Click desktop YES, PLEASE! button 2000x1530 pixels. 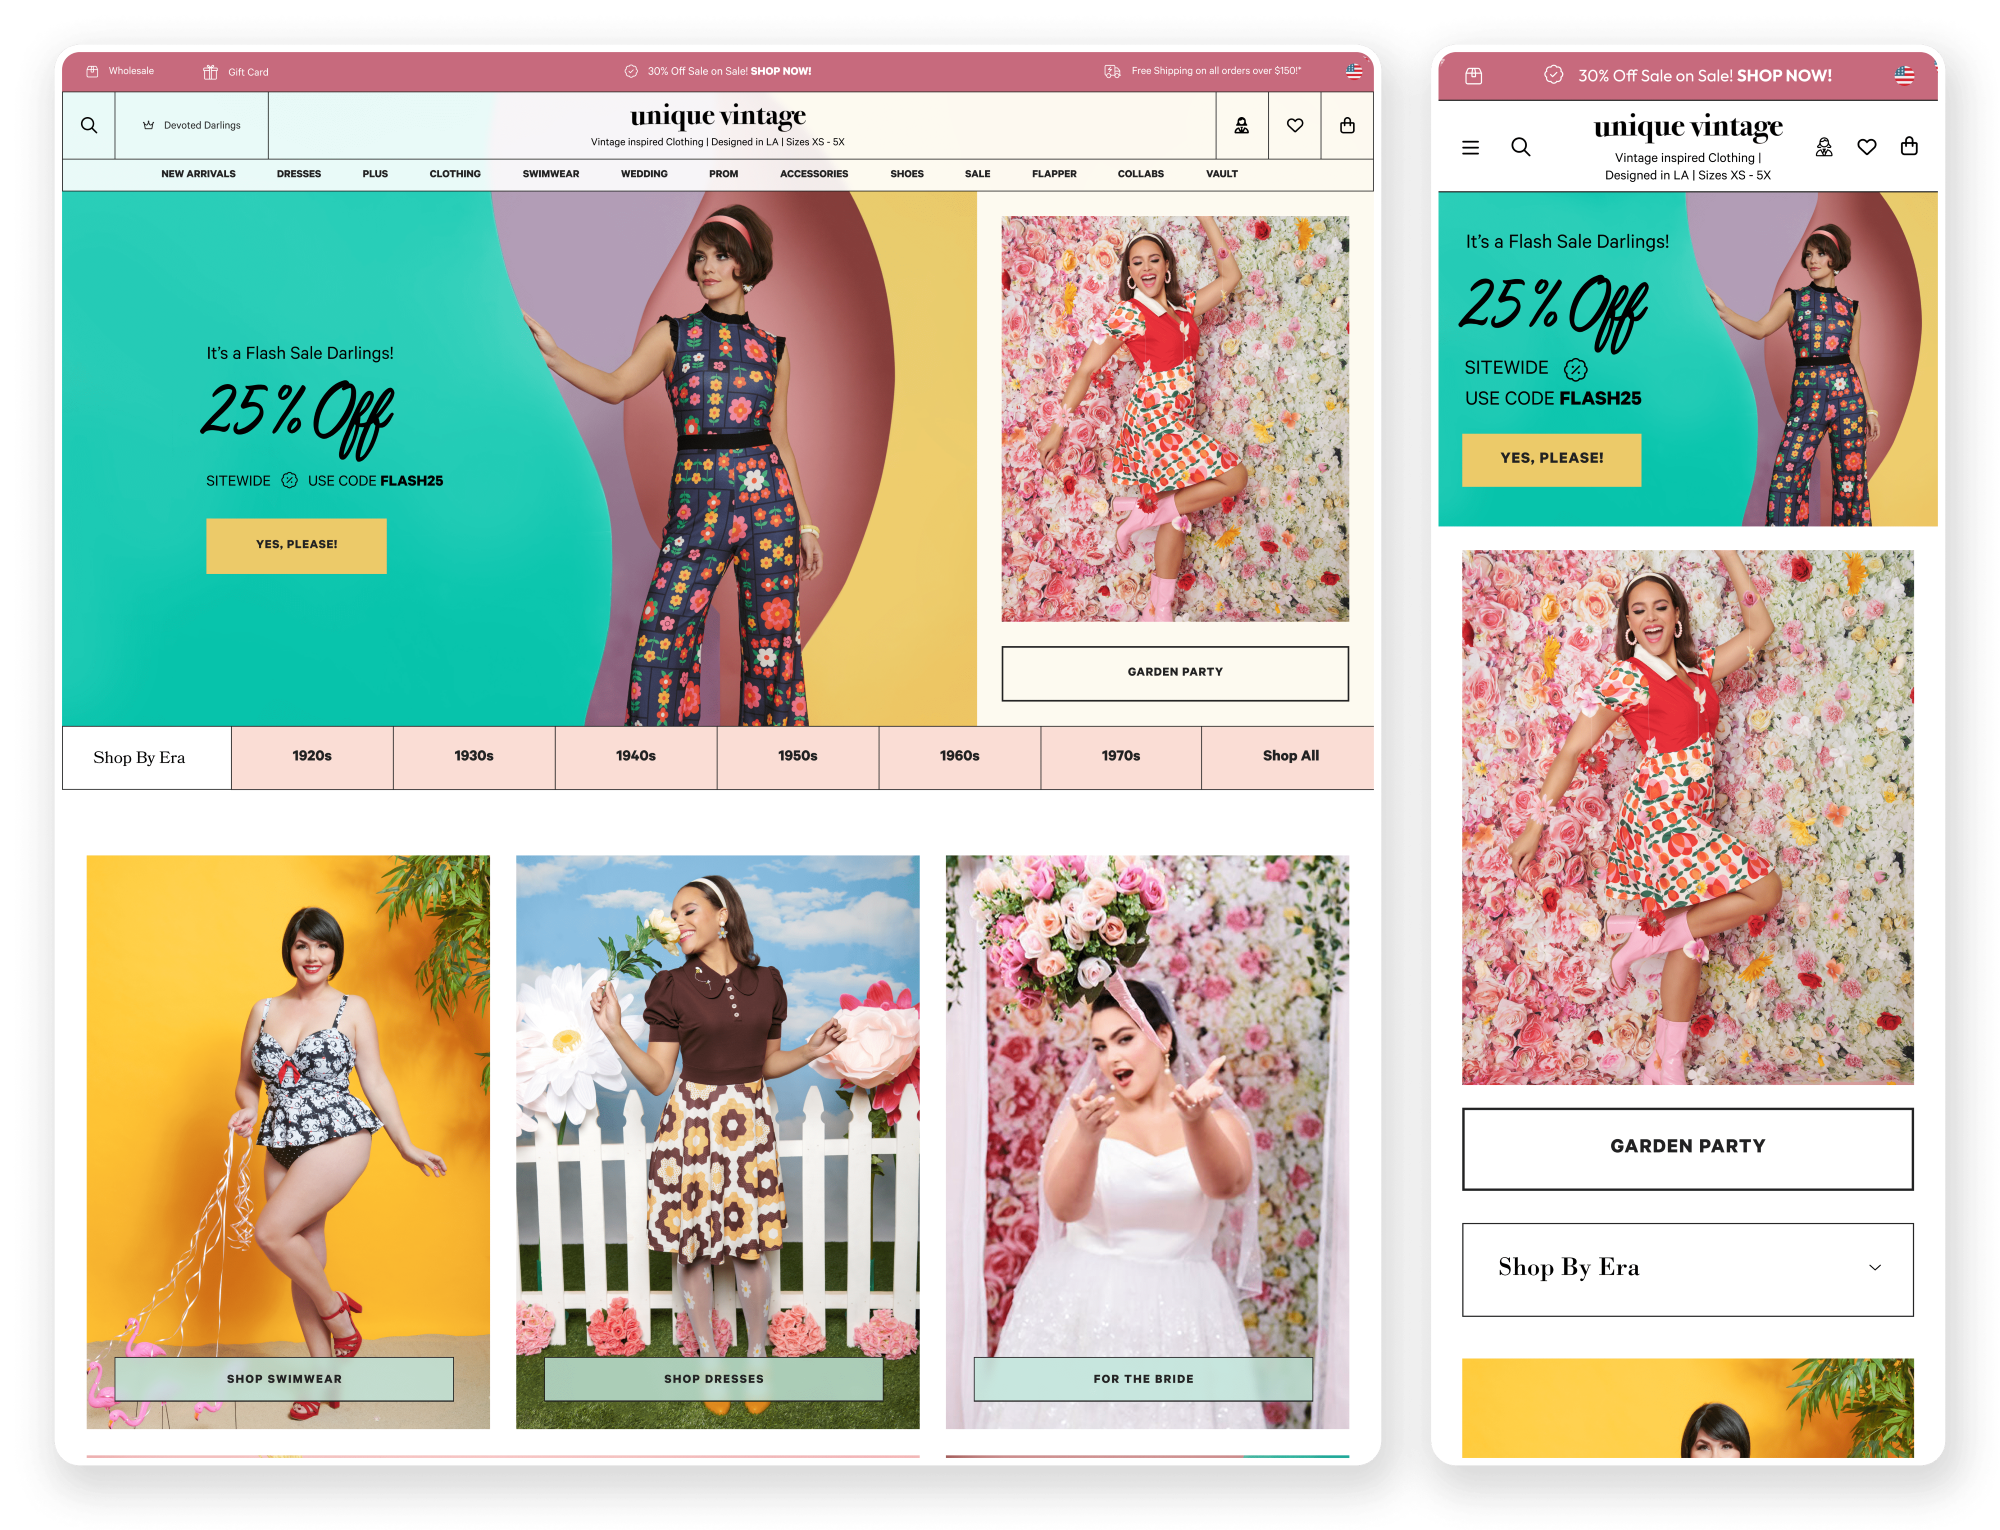[x=296, y=545]
